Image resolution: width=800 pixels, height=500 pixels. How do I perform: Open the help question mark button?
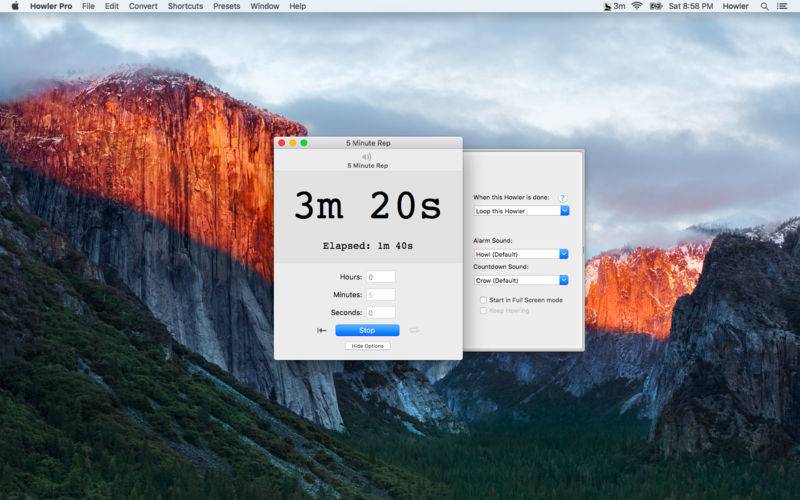[x=562, y=198]
